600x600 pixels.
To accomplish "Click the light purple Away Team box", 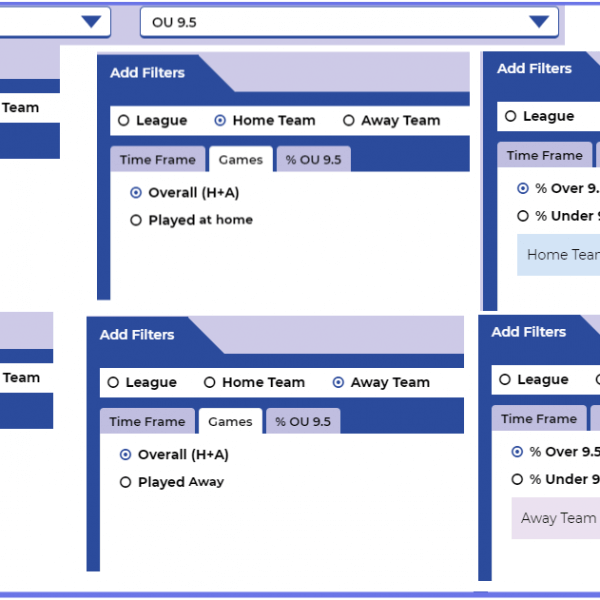I will pos(557,518).
